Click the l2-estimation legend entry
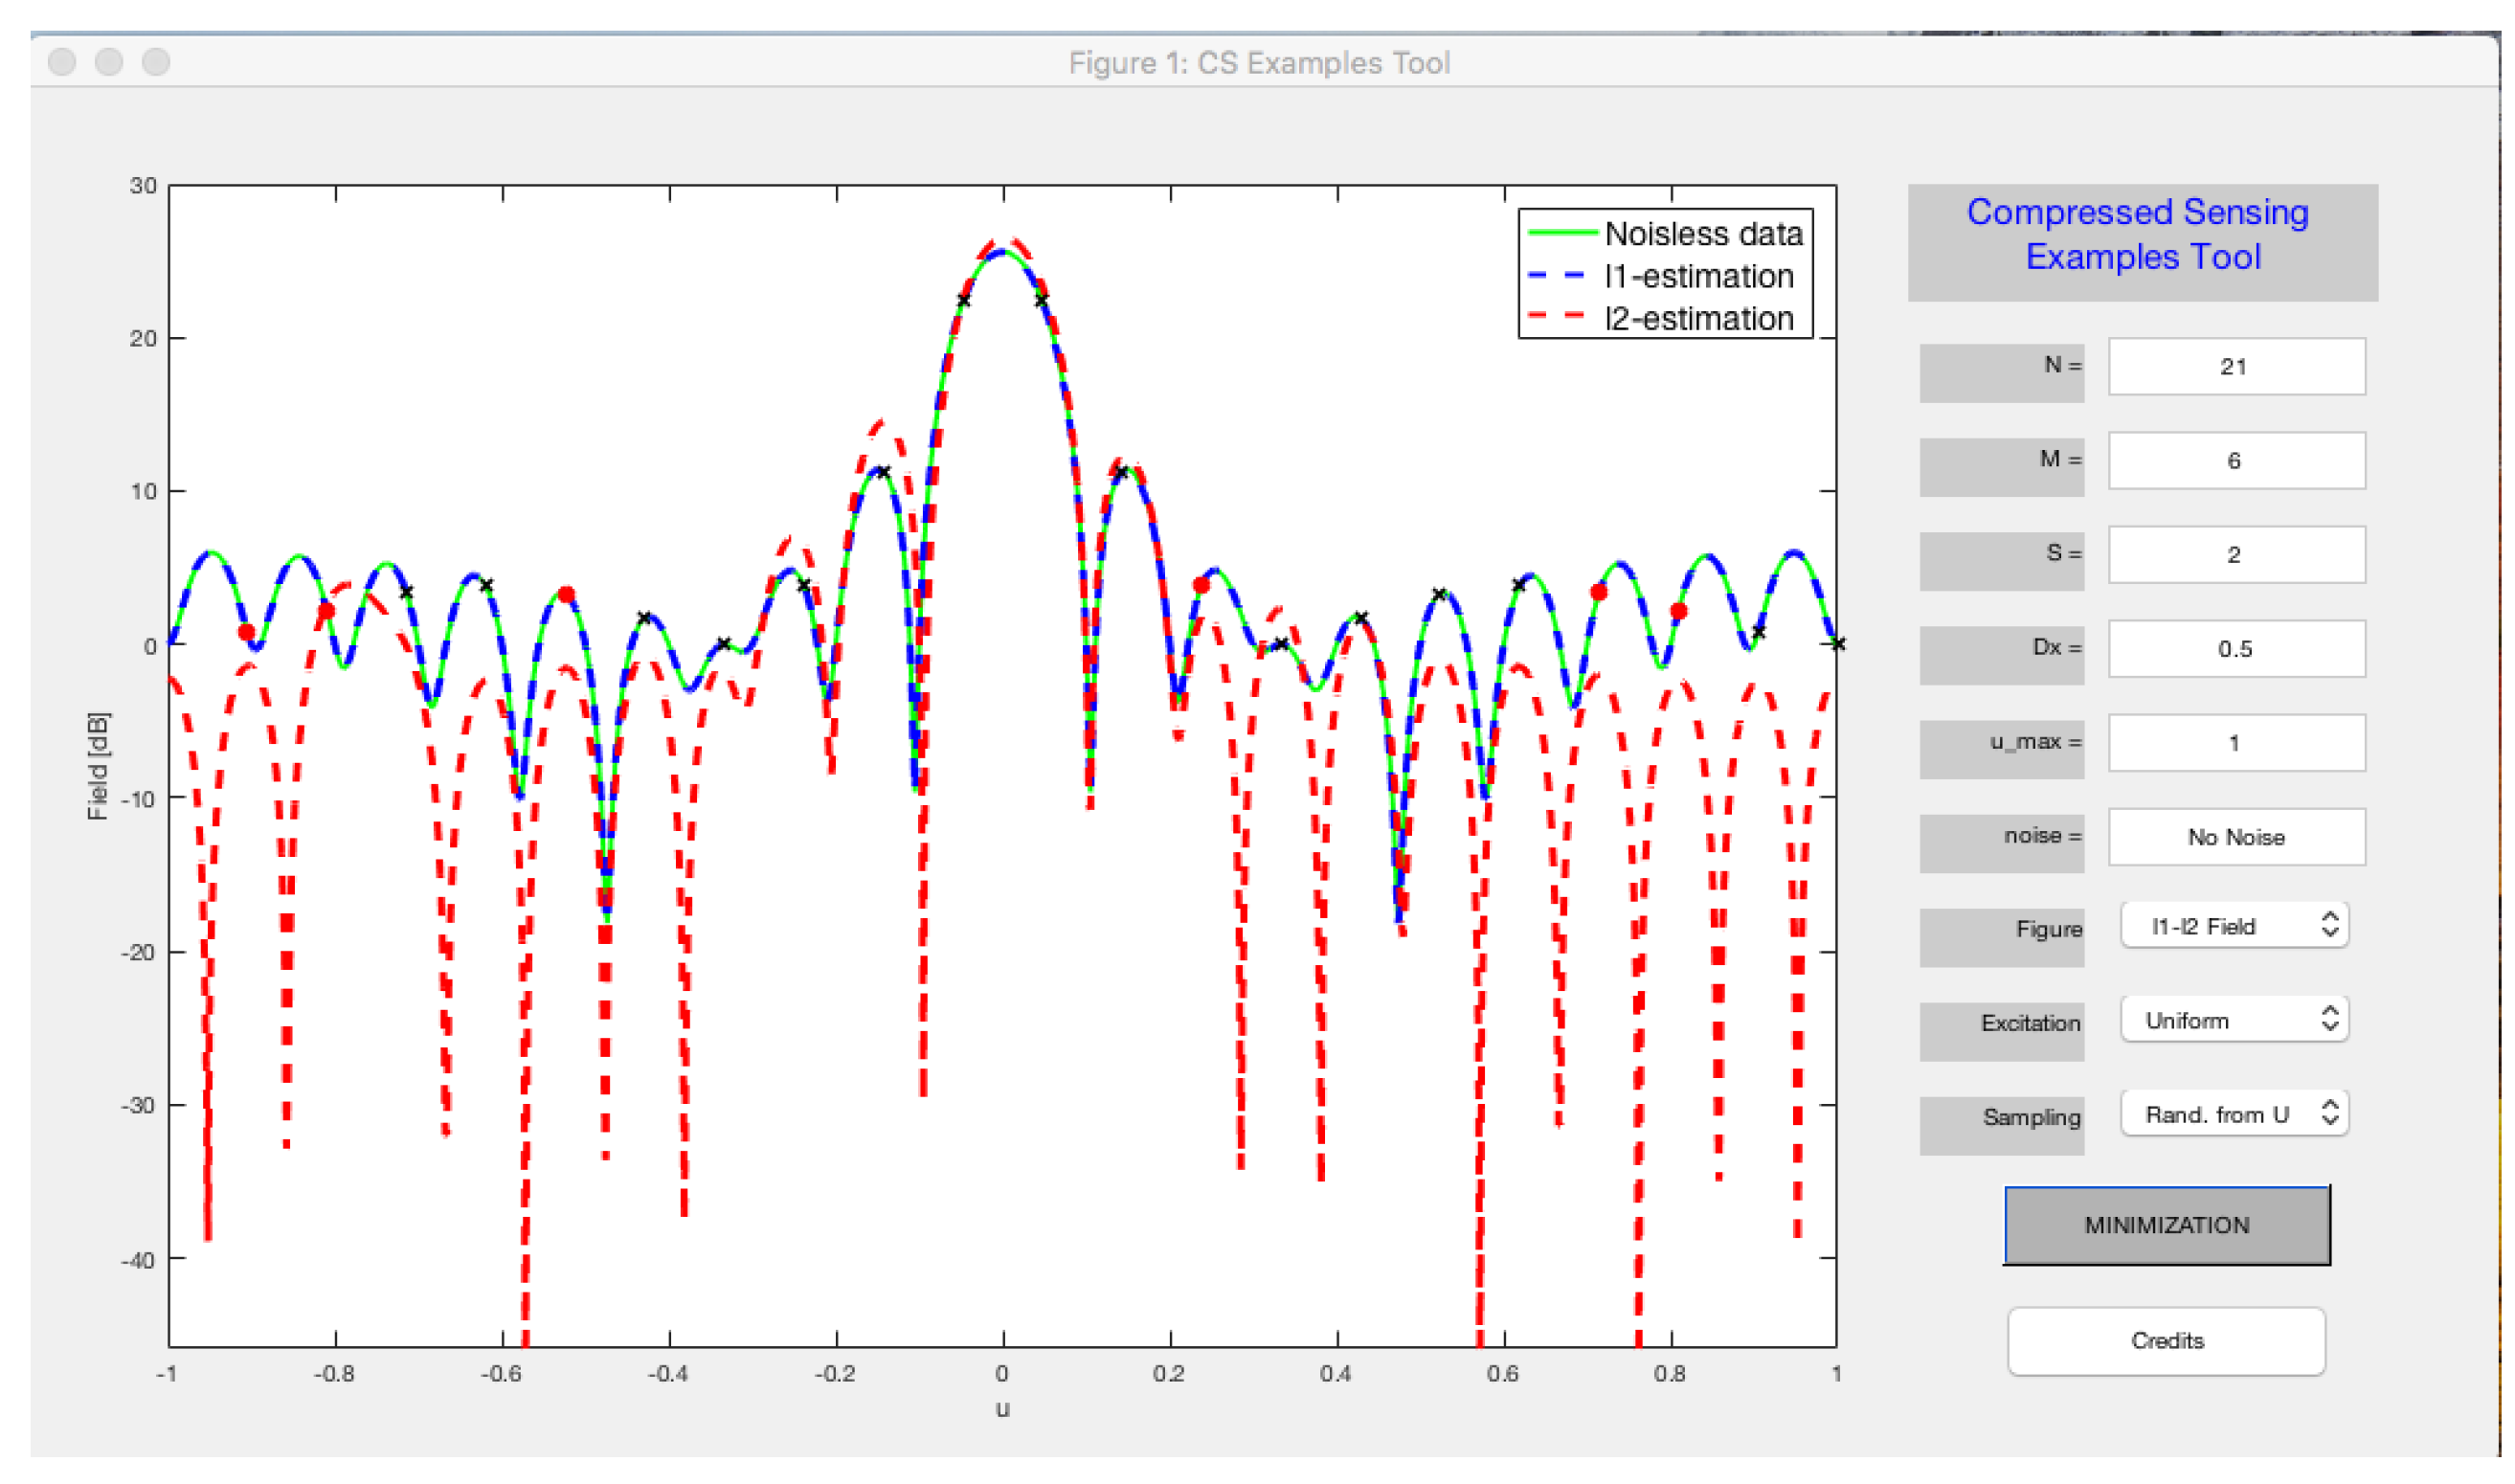The height and width of the screenshot is (1484, 2515). pyautogui.click(x=1698, y=318)
